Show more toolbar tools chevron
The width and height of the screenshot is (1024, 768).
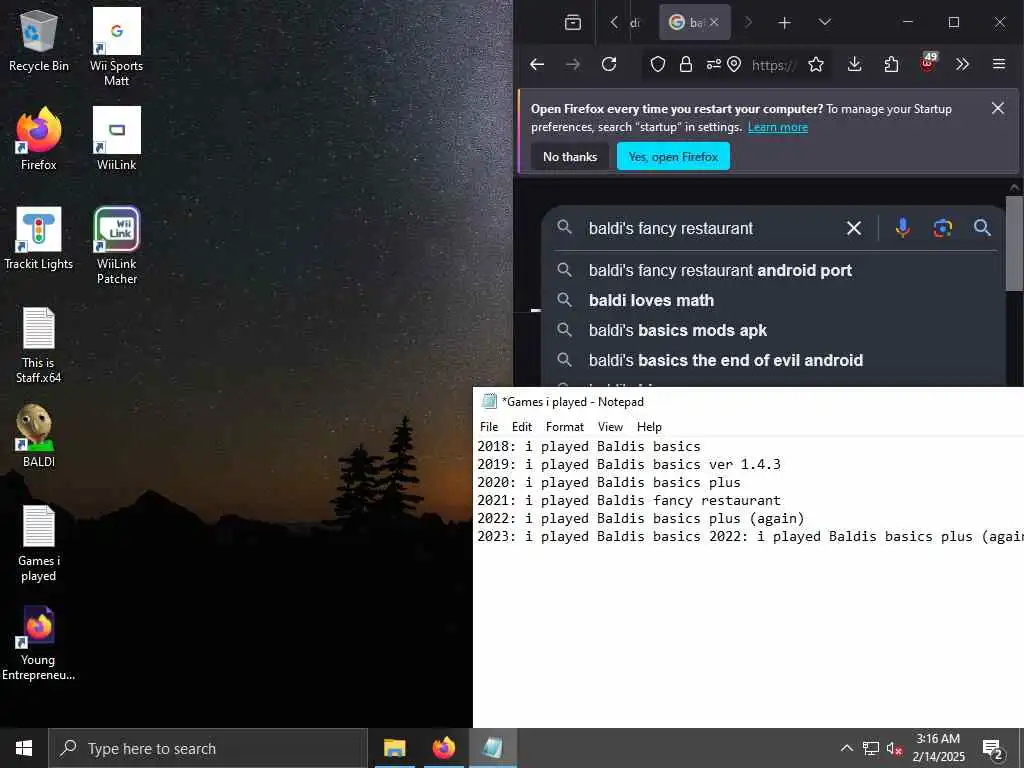[x=962, y=64]
